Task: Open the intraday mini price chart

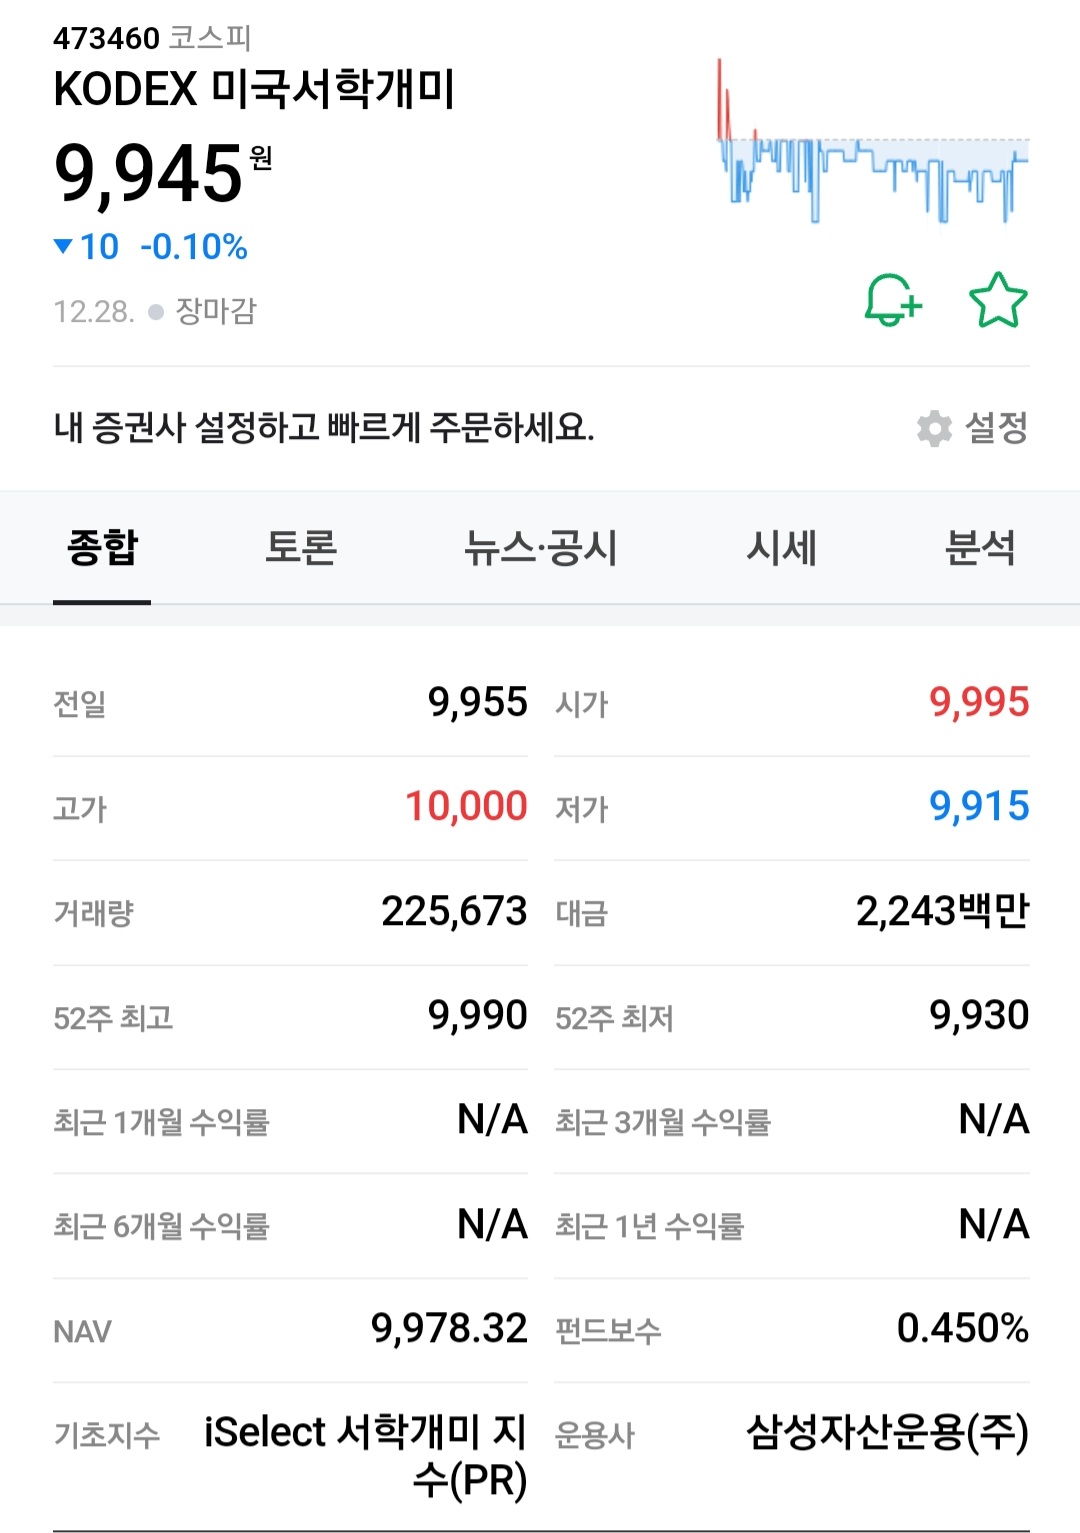Action: pyautogui.click(x=872, y=142)
